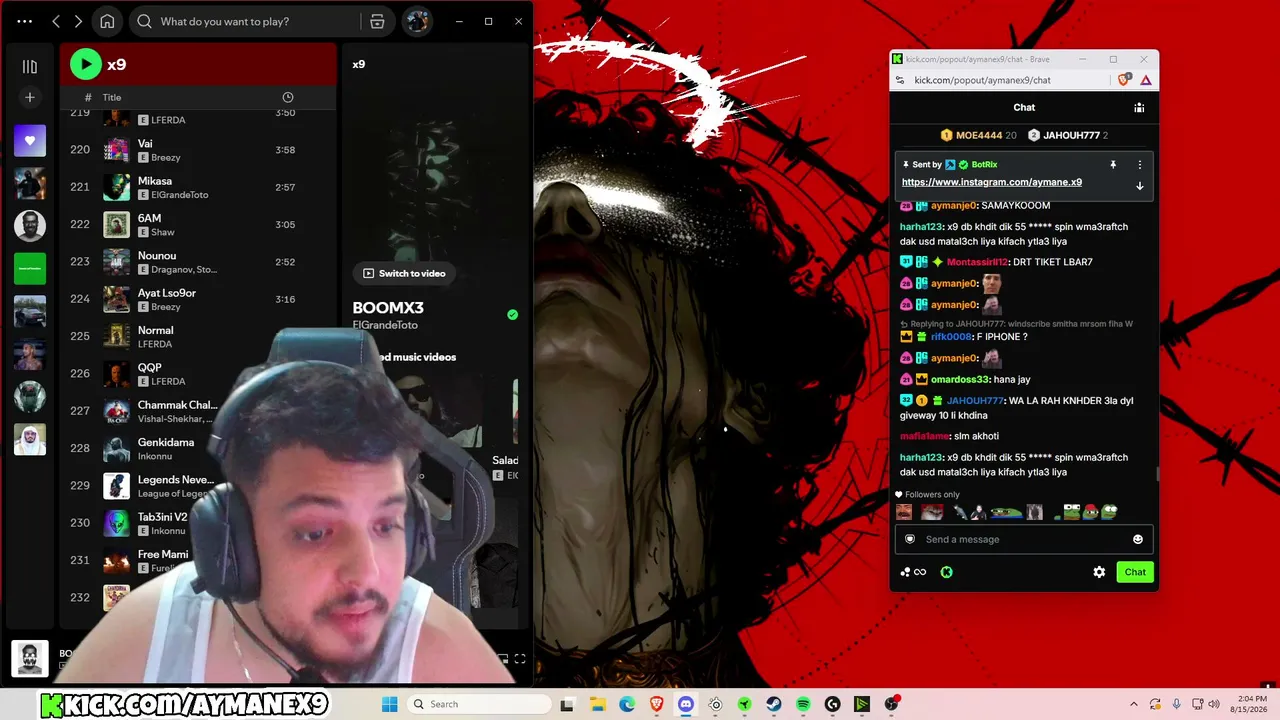Open the Spotify three-dot main menu

pos(25,21)
